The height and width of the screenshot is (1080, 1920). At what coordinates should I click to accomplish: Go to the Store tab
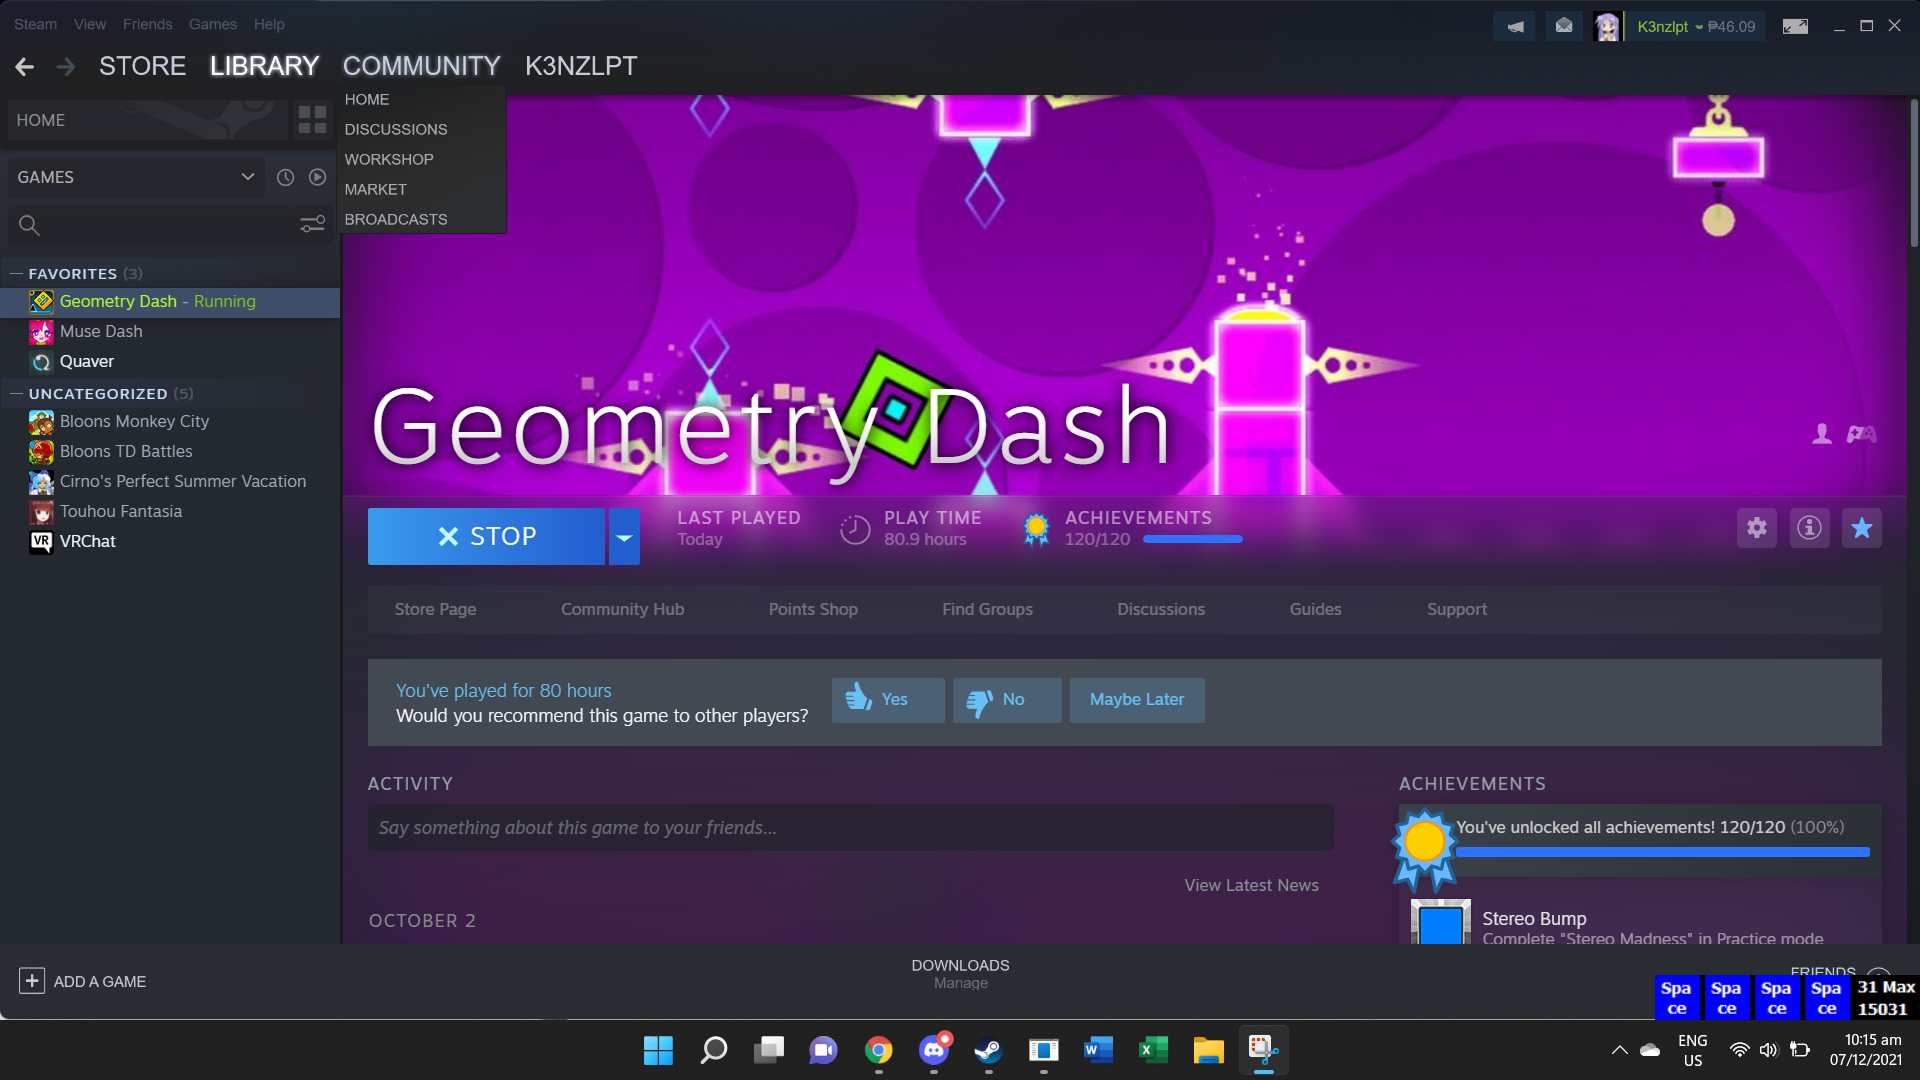[142, 66]
